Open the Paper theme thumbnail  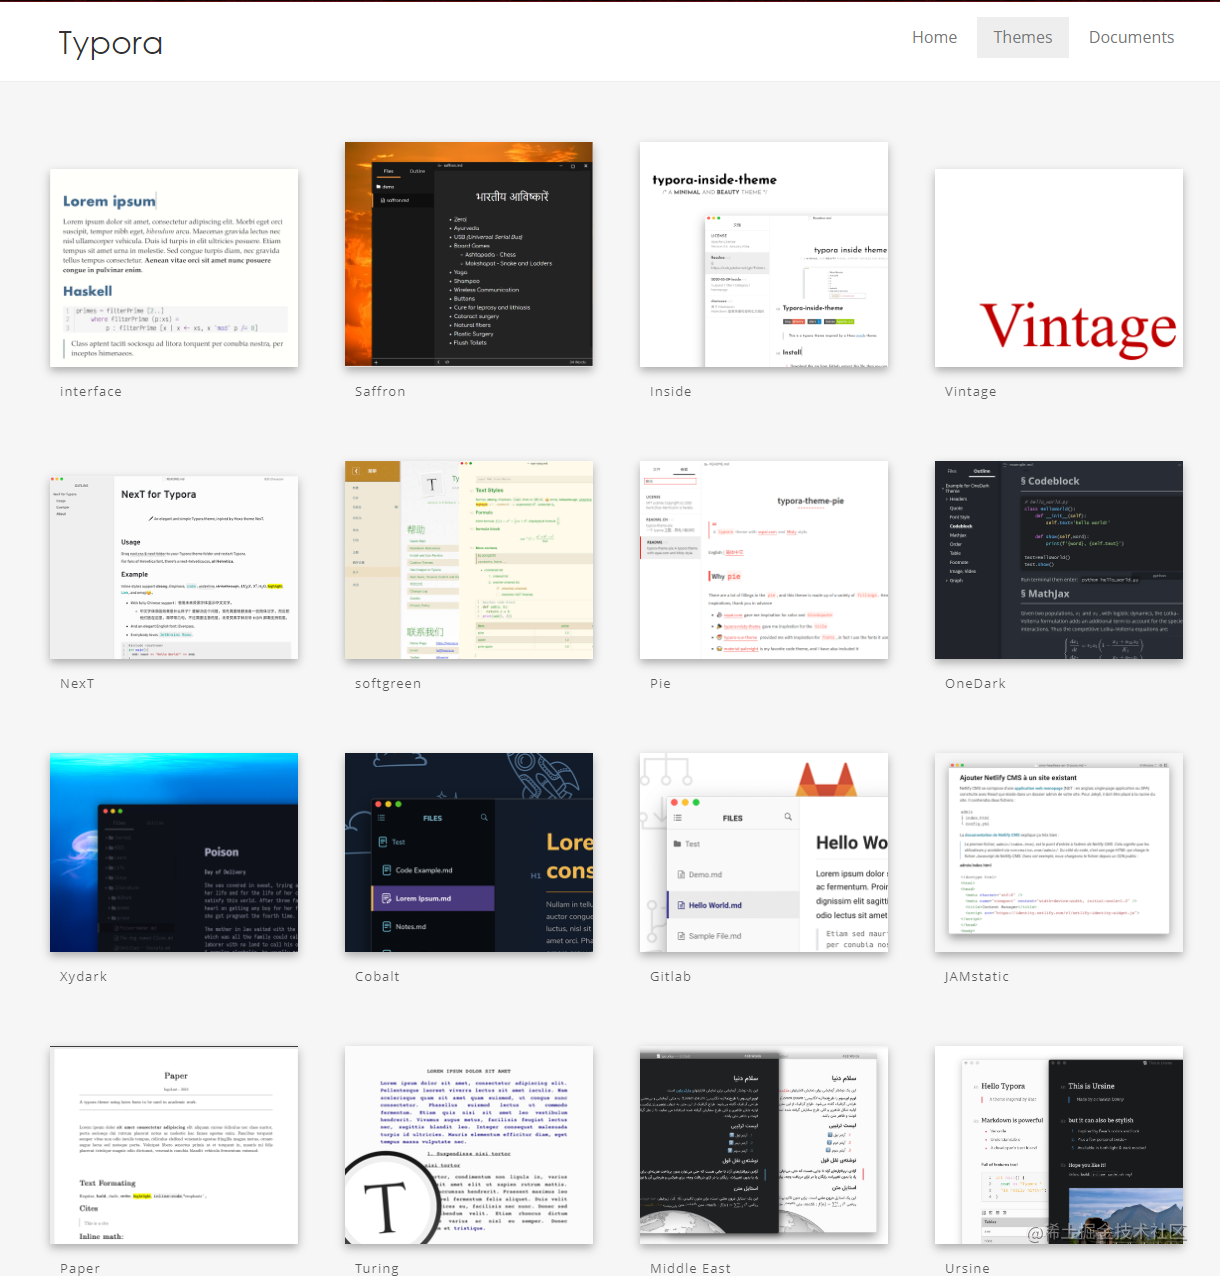click(174, 1145)
